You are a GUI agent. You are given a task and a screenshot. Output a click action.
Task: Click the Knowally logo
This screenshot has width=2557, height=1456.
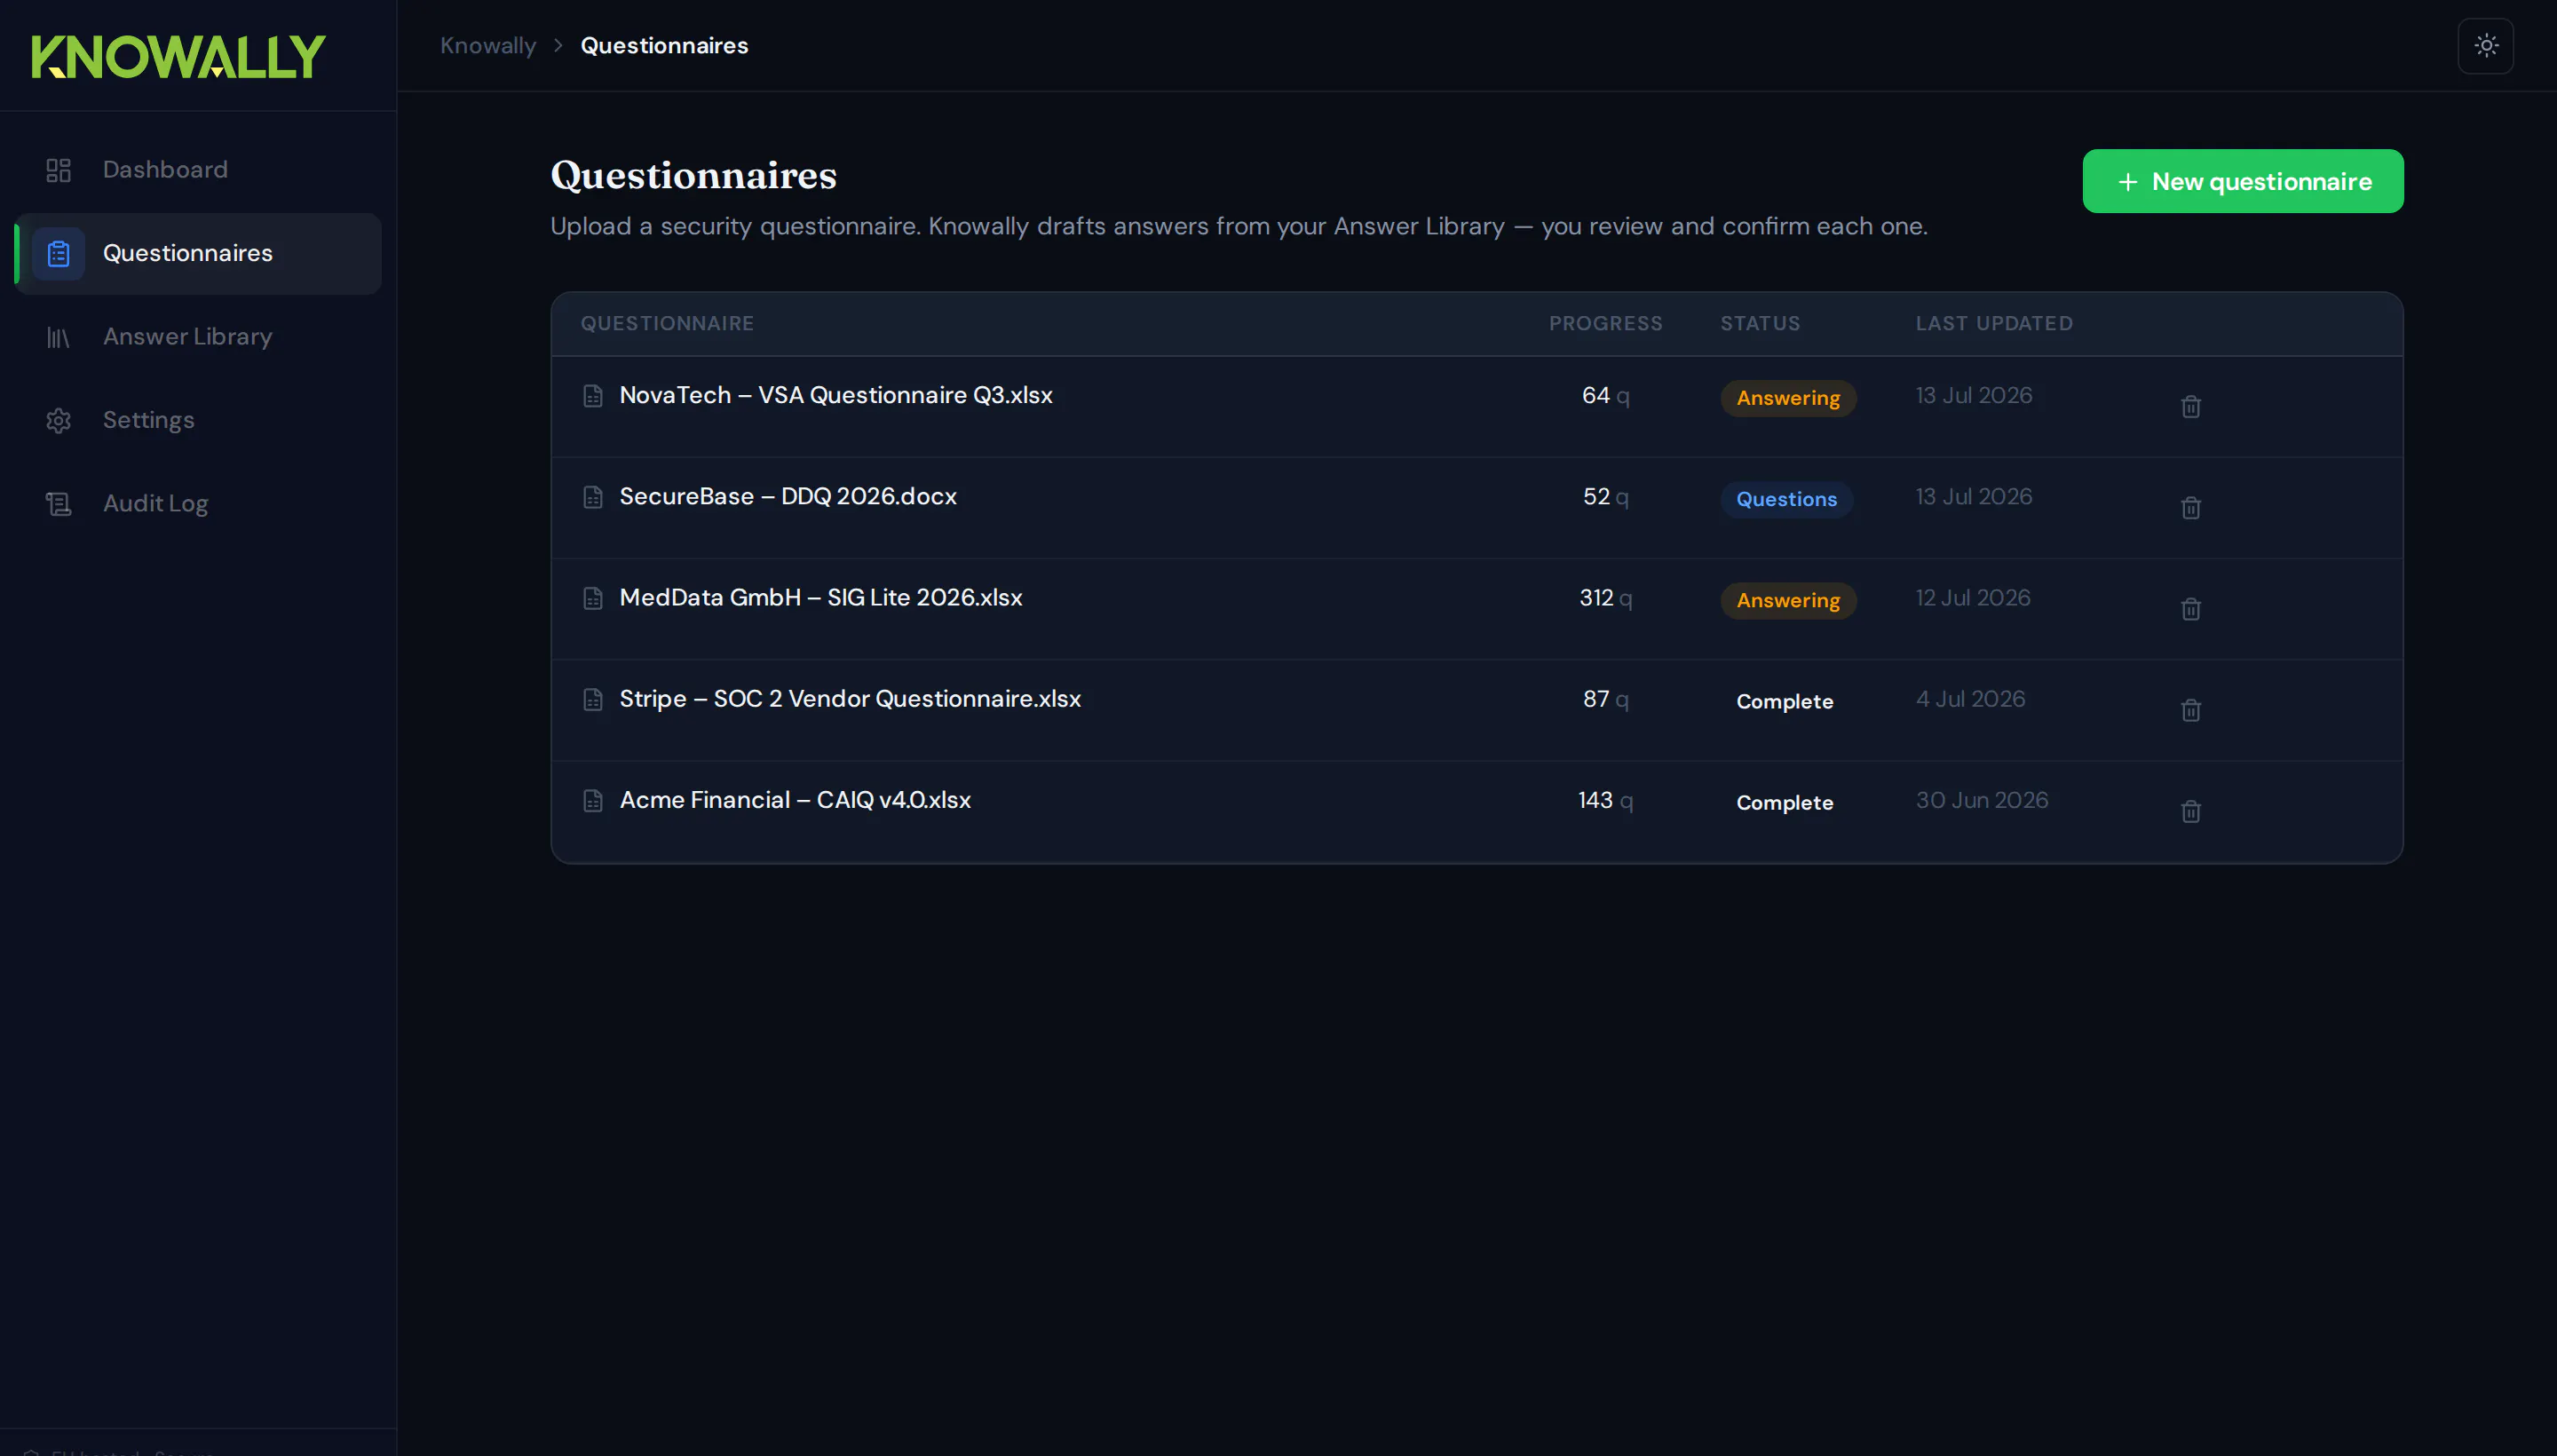point(178,56)
